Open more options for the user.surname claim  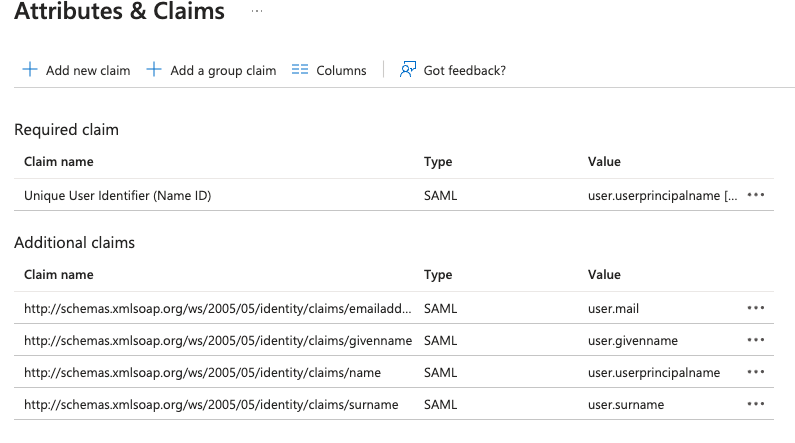click(755, 404)
